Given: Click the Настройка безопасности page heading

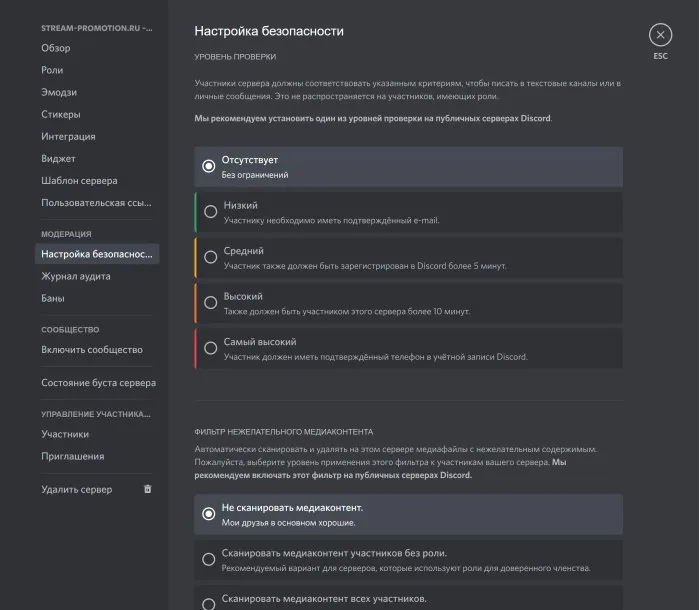Looking at the screenshot, I should tap(269, 31).
